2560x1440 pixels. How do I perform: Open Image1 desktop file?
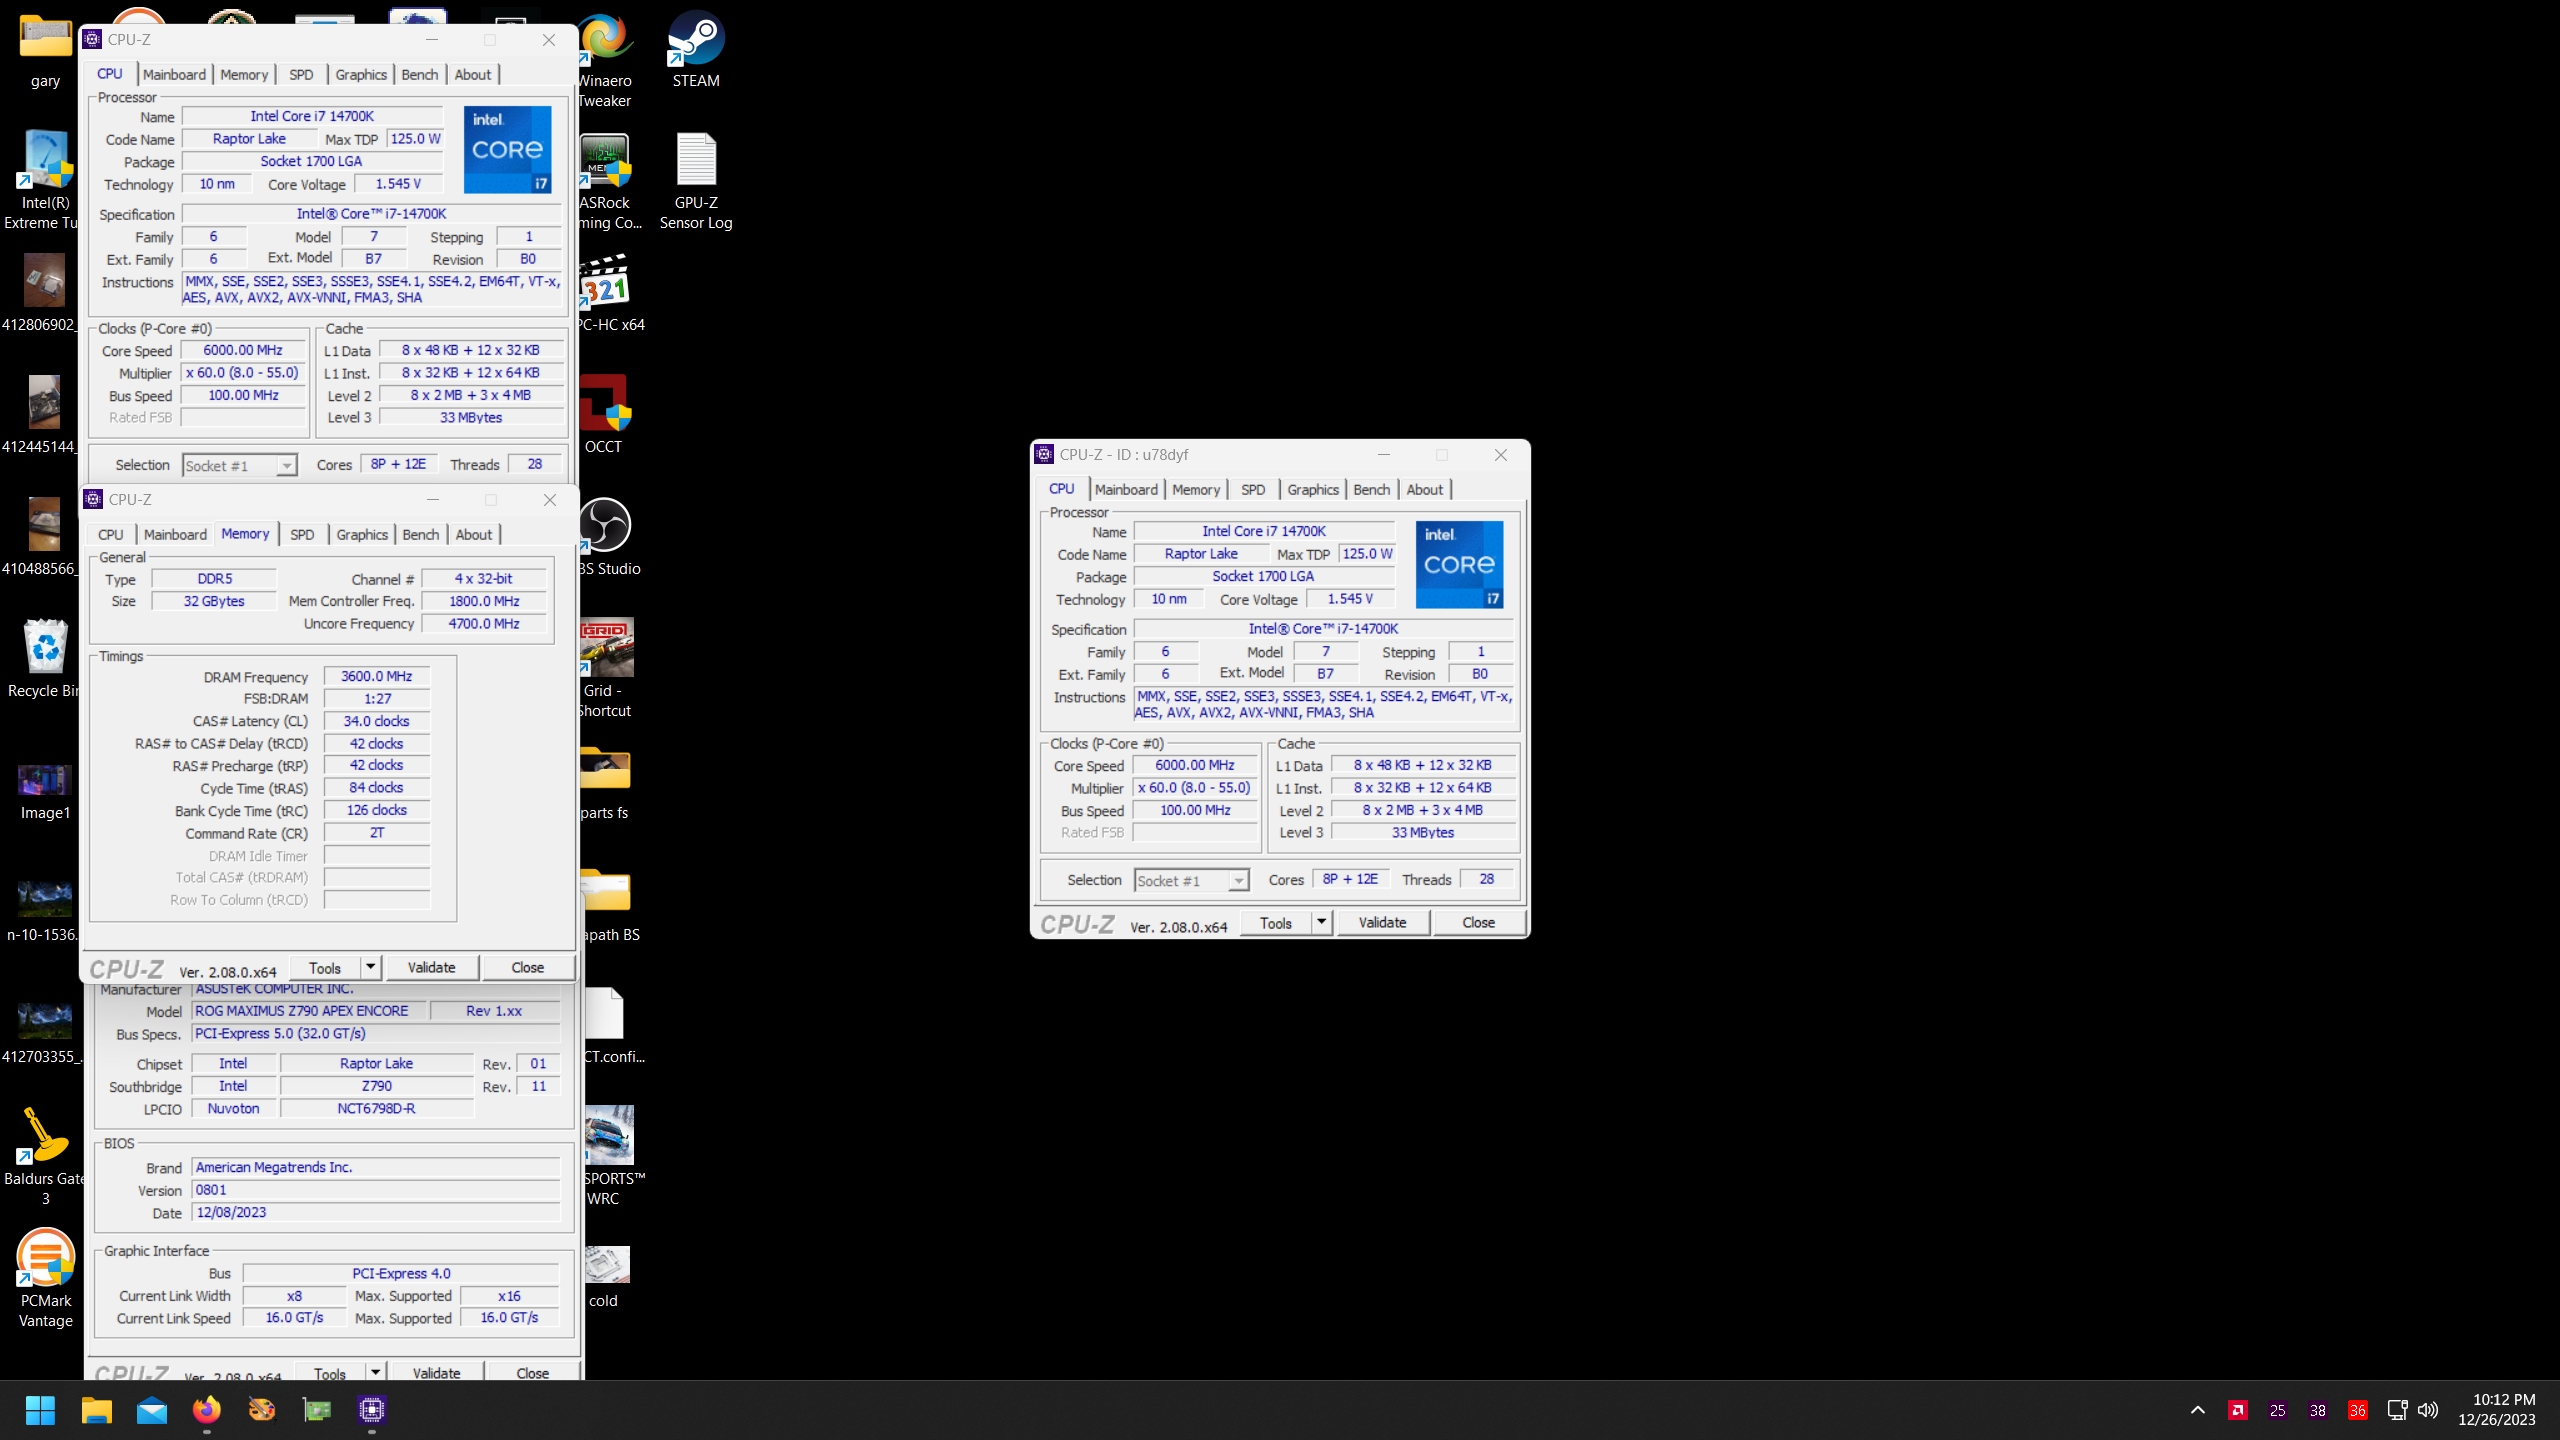[x=45, y=792]
